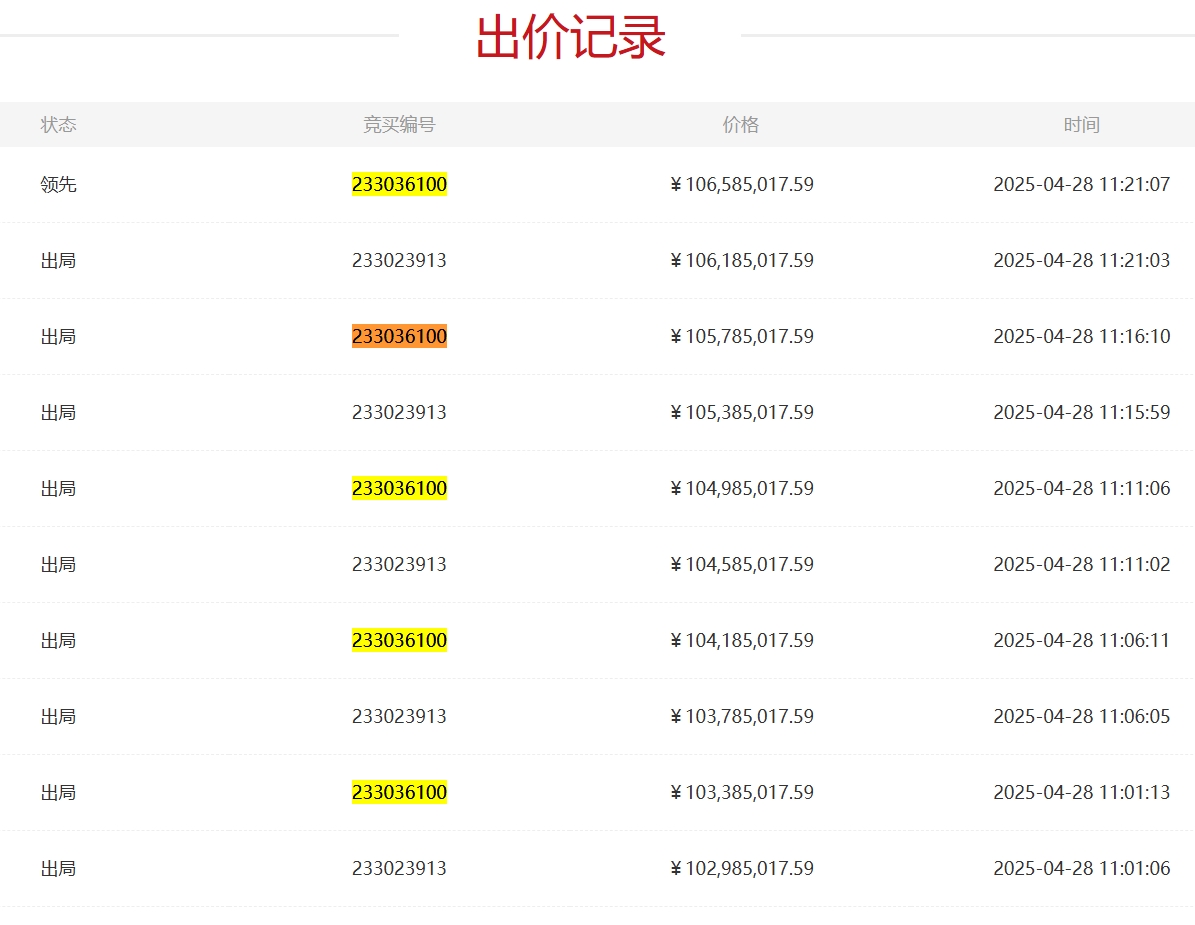Screen dimensions: 1195x925
Task: Click the price ¥105,785,017.59
Action: (742, 336)
